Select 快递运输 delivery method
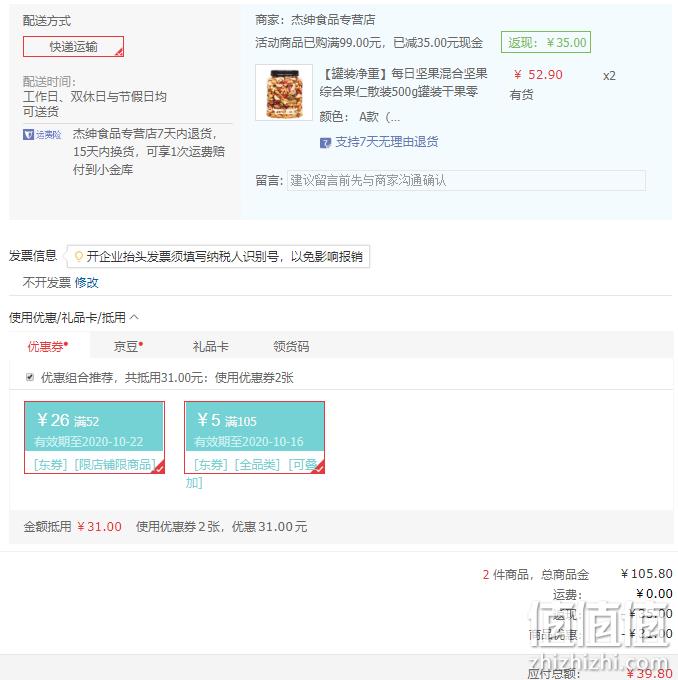This screenshot has width=678, height=680. pos(73,46)
